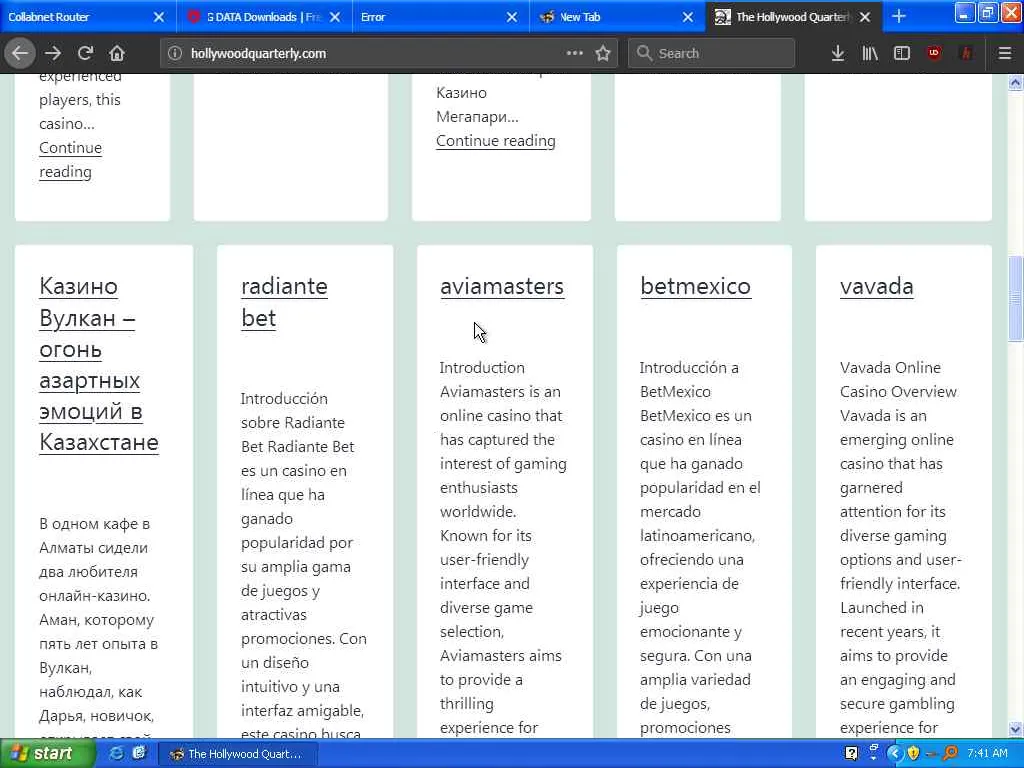The image size is (1024, 768).
Task: Go back with the browser Back arrow
Action: [x=20, y=53]
